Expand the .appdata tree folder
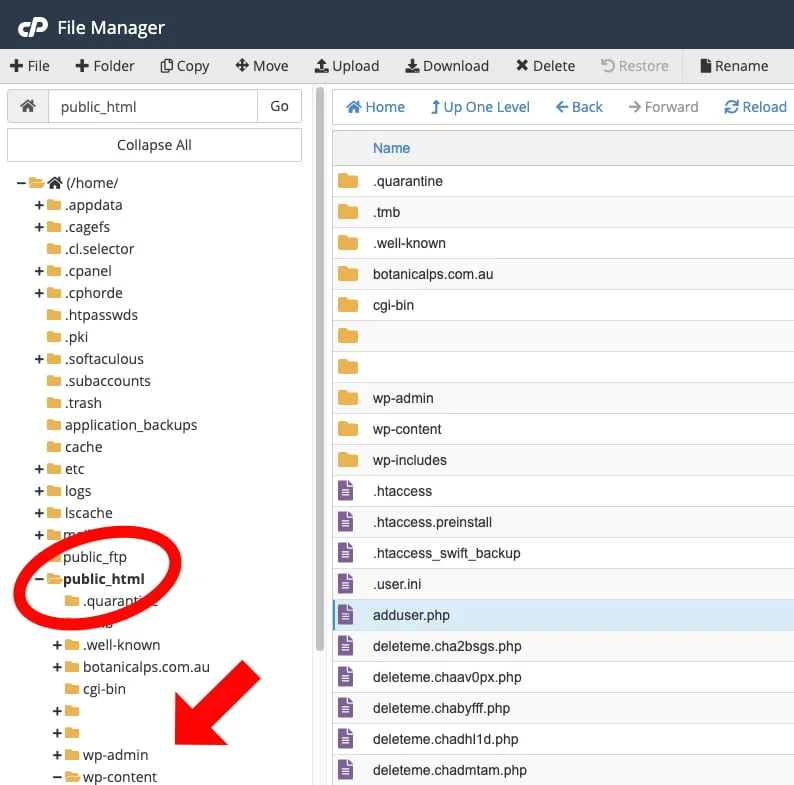The height and width of the screenshot is (785, 794). click(39, 205)
